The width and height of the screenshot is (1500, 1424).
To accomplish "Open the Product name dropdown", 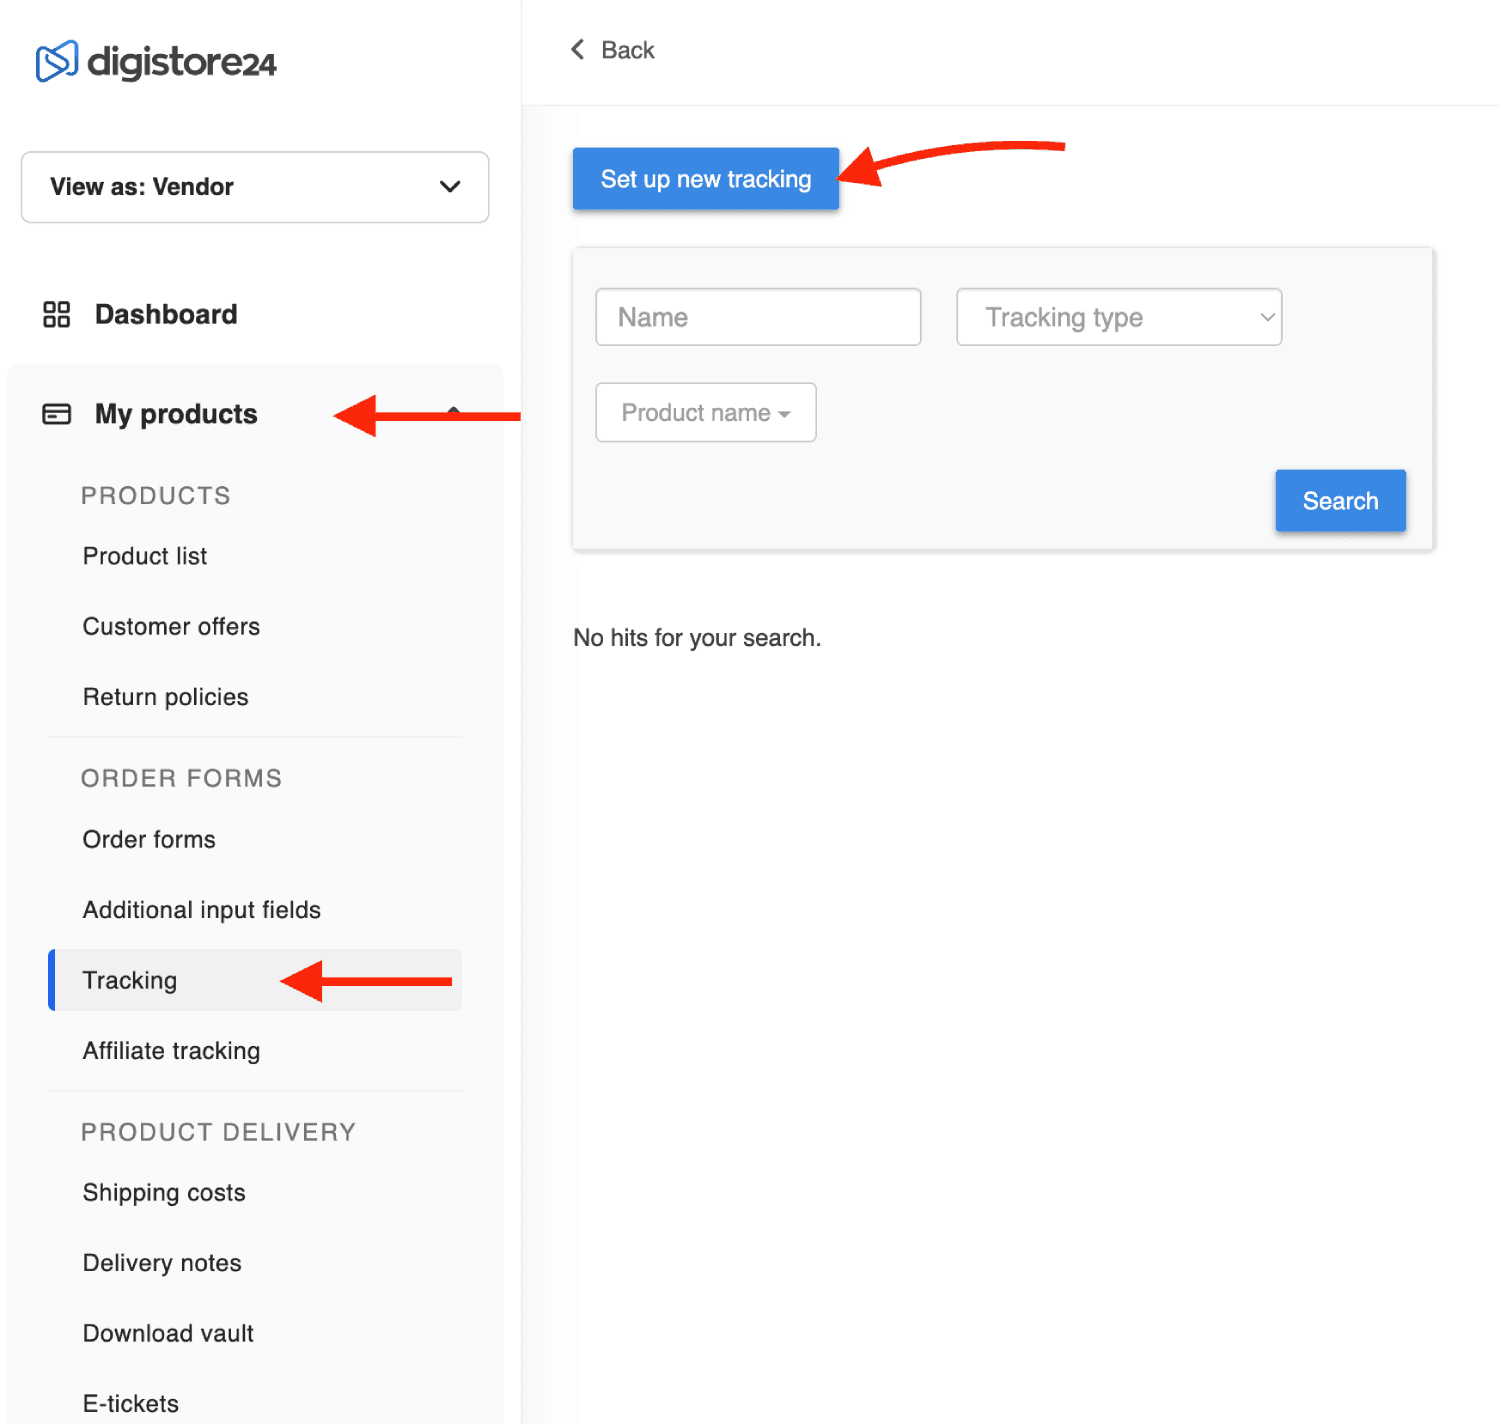I will pyautogui.click(x=706, y=412).
